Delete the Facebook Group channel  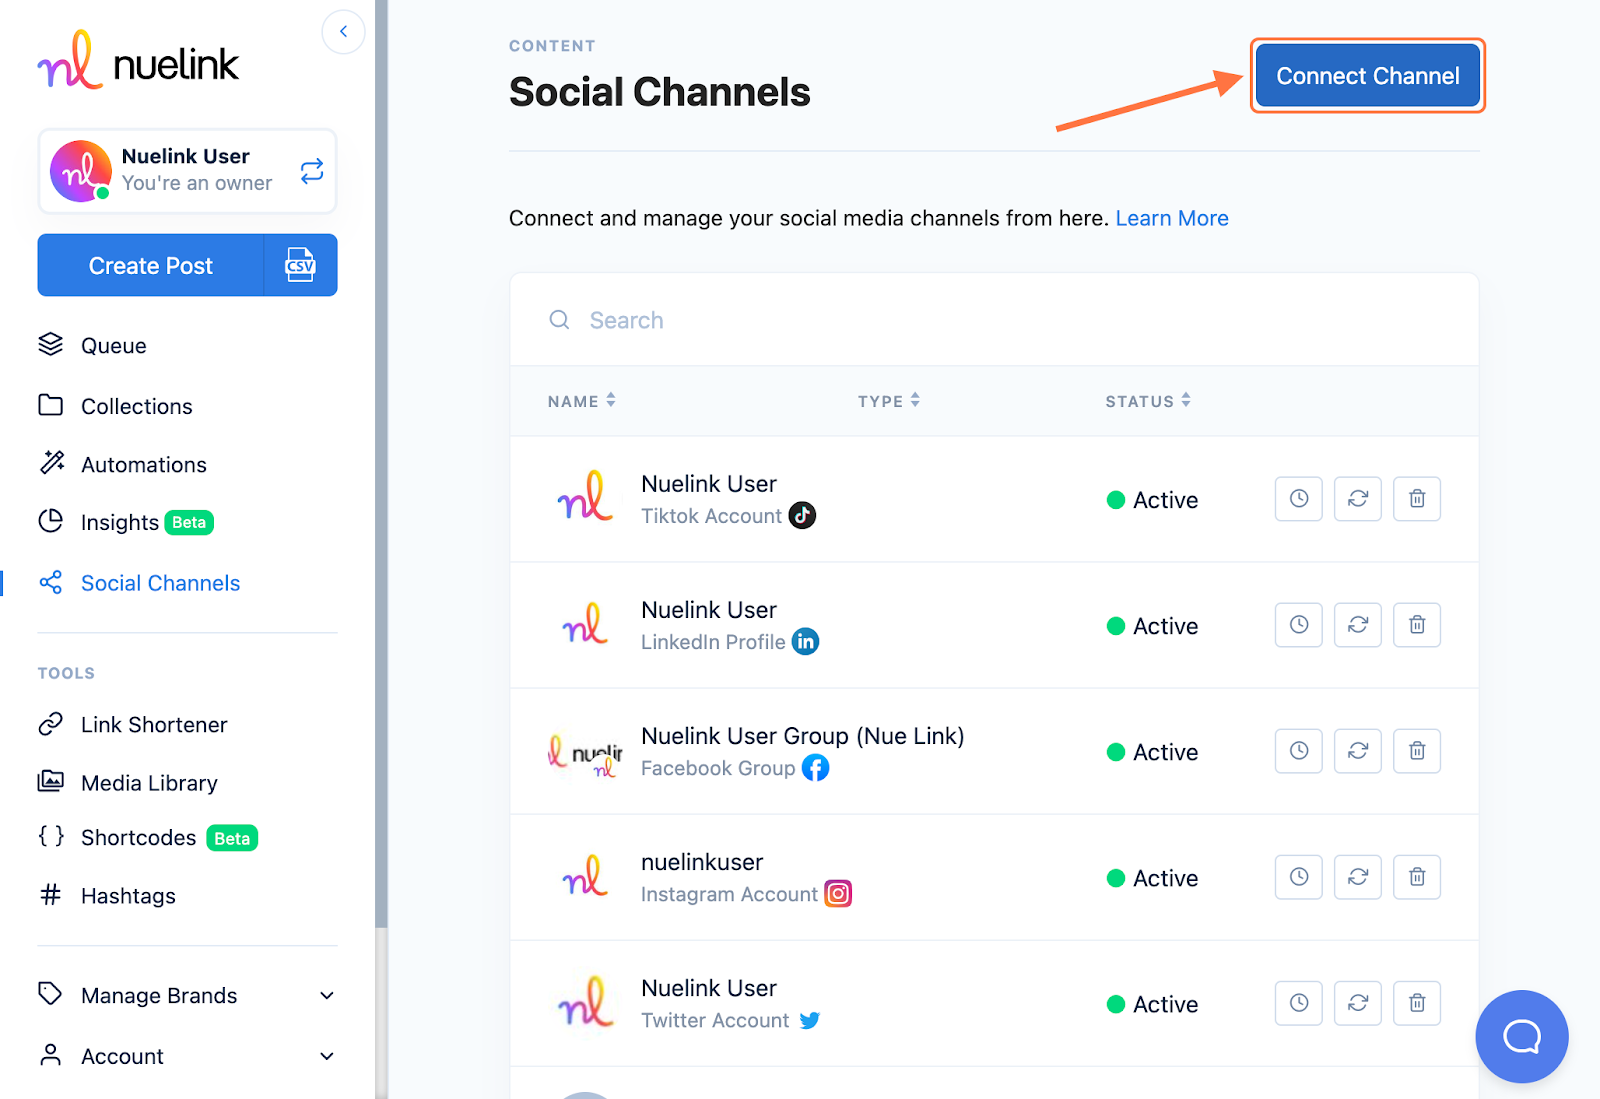pos(1417,751)
